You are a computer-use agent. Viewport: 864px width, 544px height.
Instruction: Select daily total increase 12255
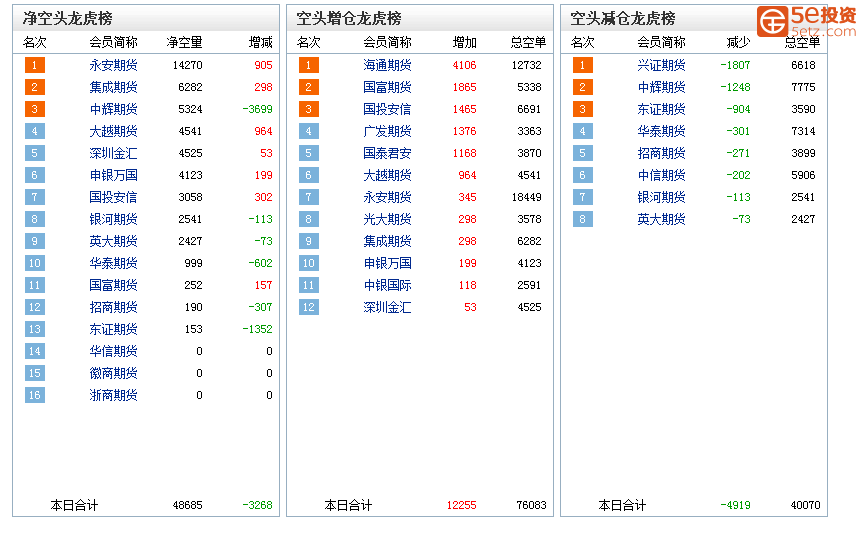[x=461, y=505]
